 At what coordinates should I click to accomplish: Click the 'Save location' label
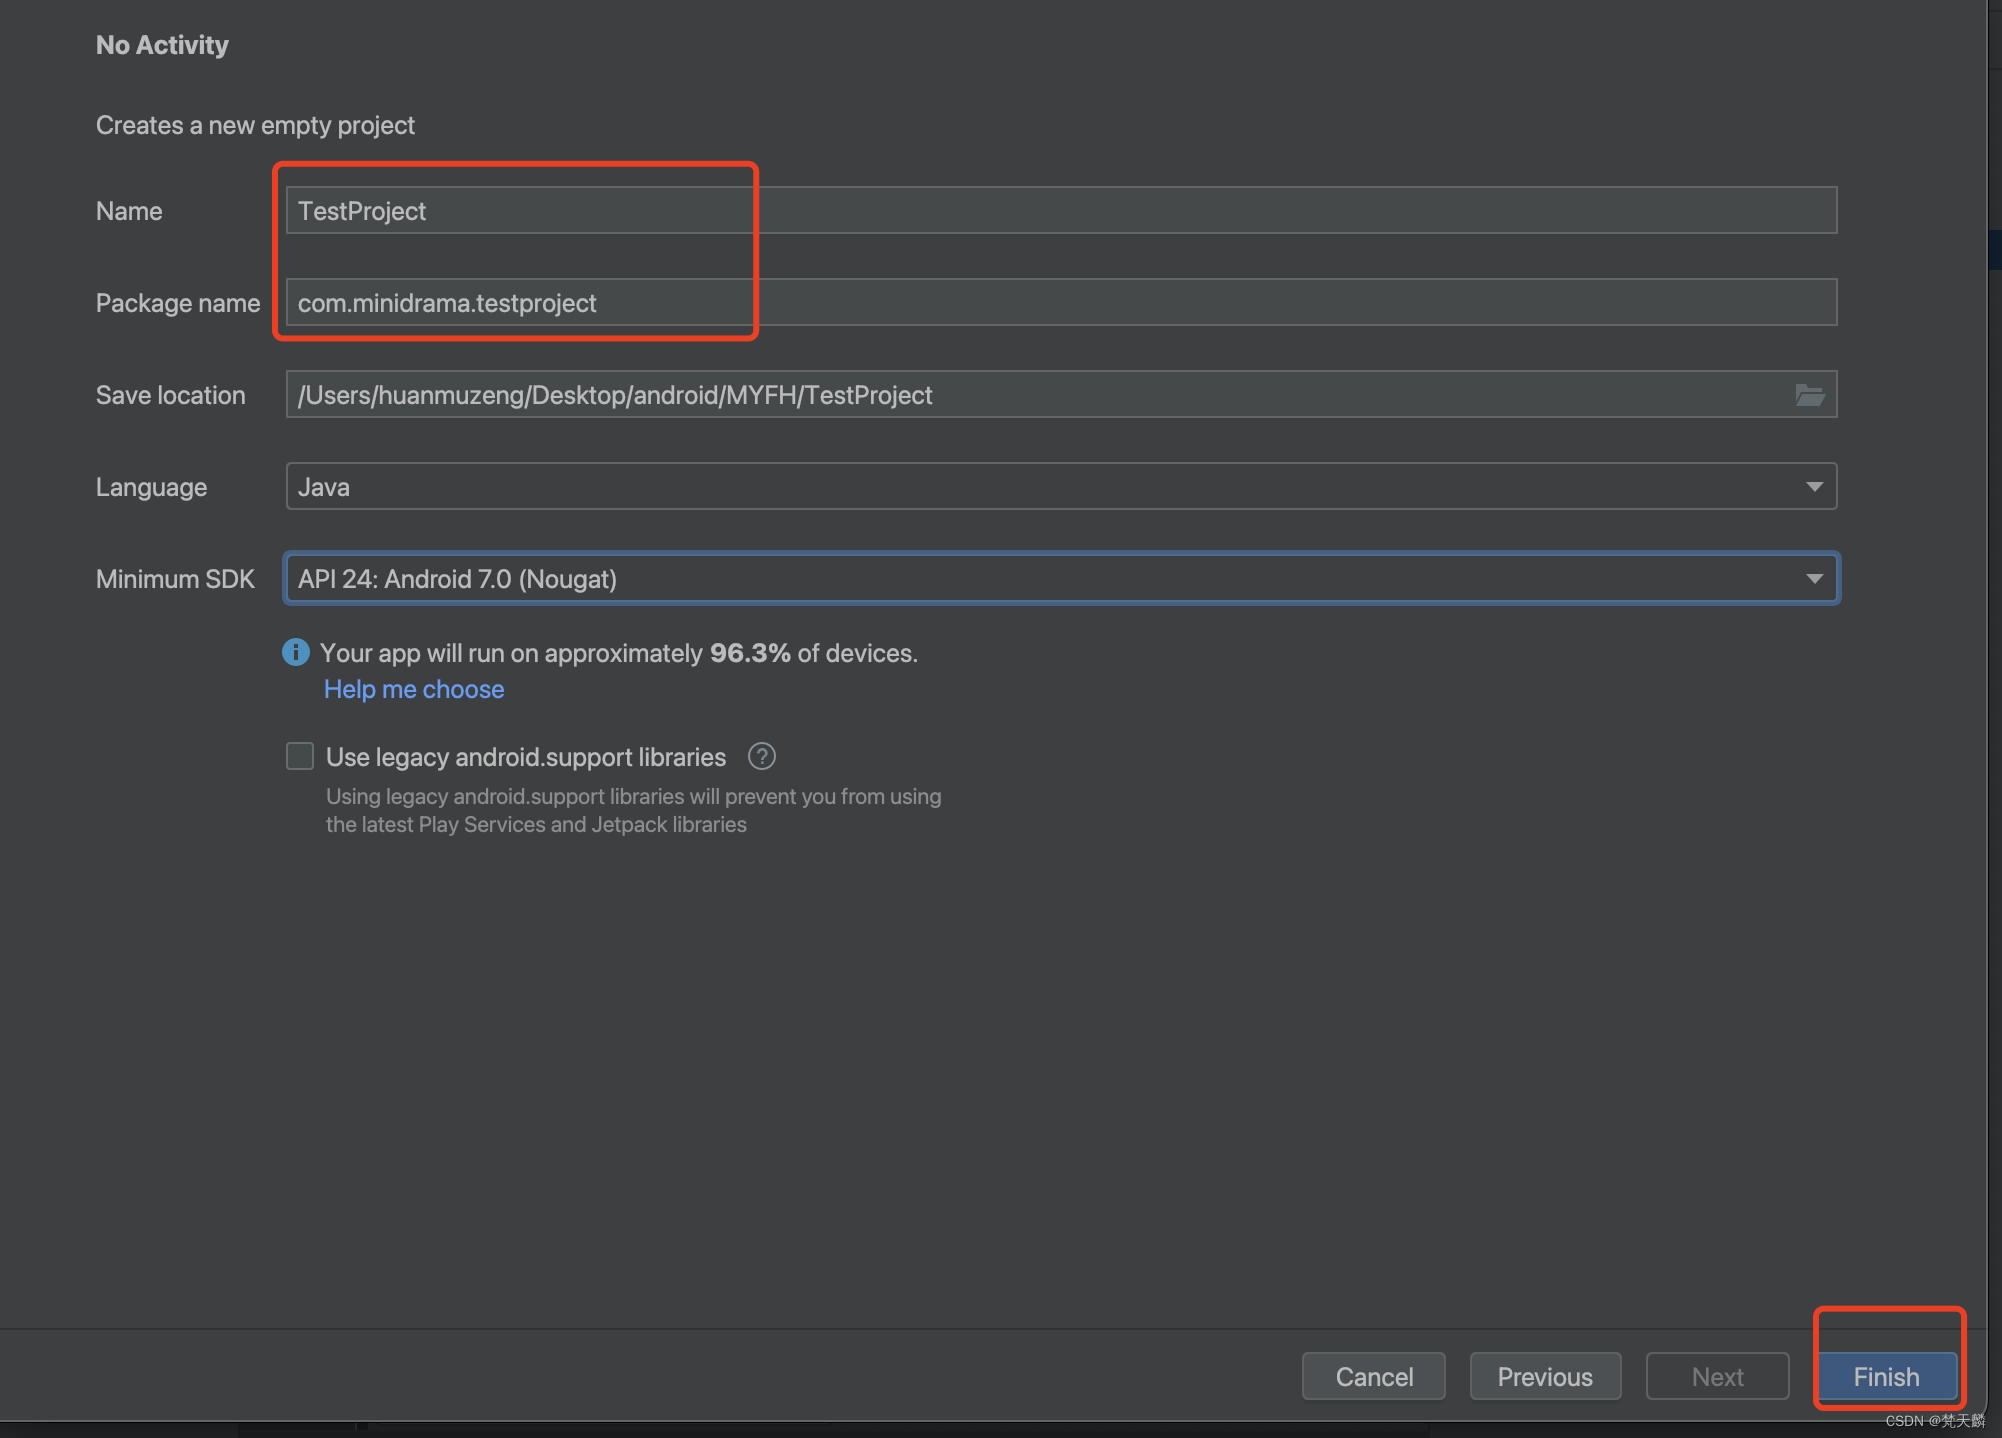point(170,395)
